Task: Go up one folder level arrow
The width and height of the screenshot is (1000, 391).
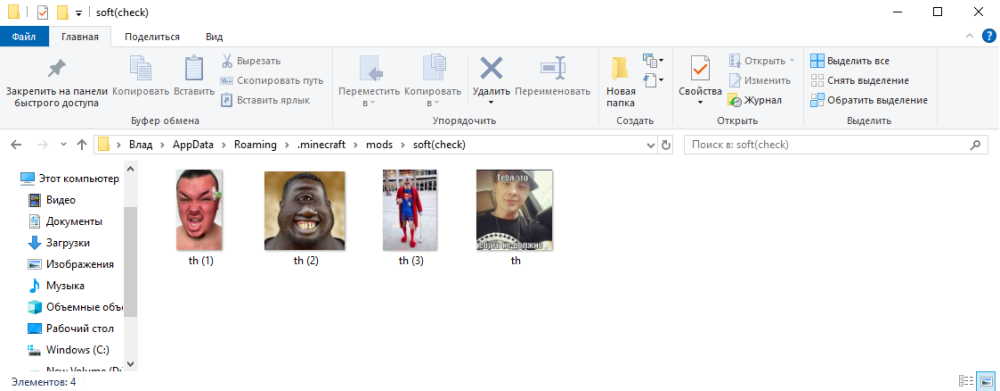Action: [82, 145]
